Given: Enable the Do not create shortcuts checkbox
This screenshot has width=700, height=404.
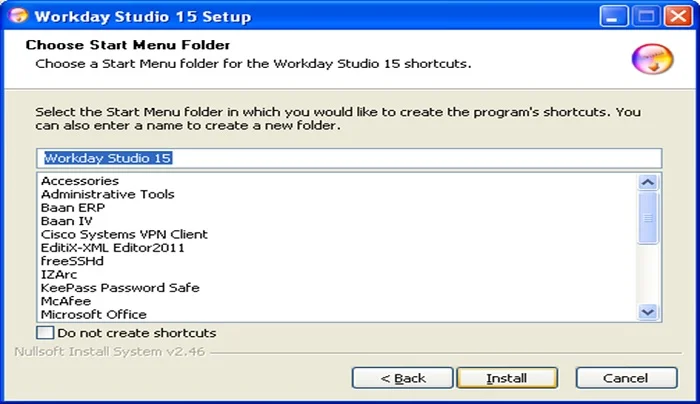Looking at the screenshot, I should (45, 333).
